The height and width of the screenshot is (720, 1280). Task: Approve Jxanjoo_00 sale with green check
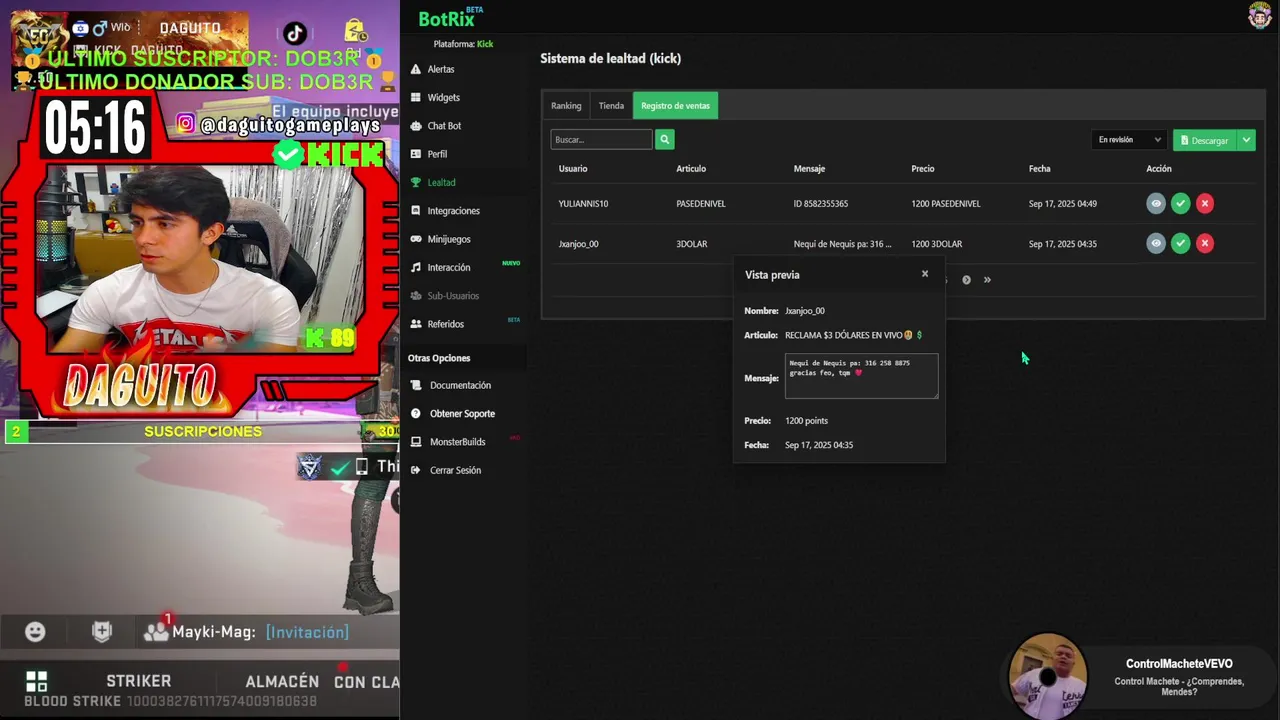pyautogui.click(x=1180, y=243)
